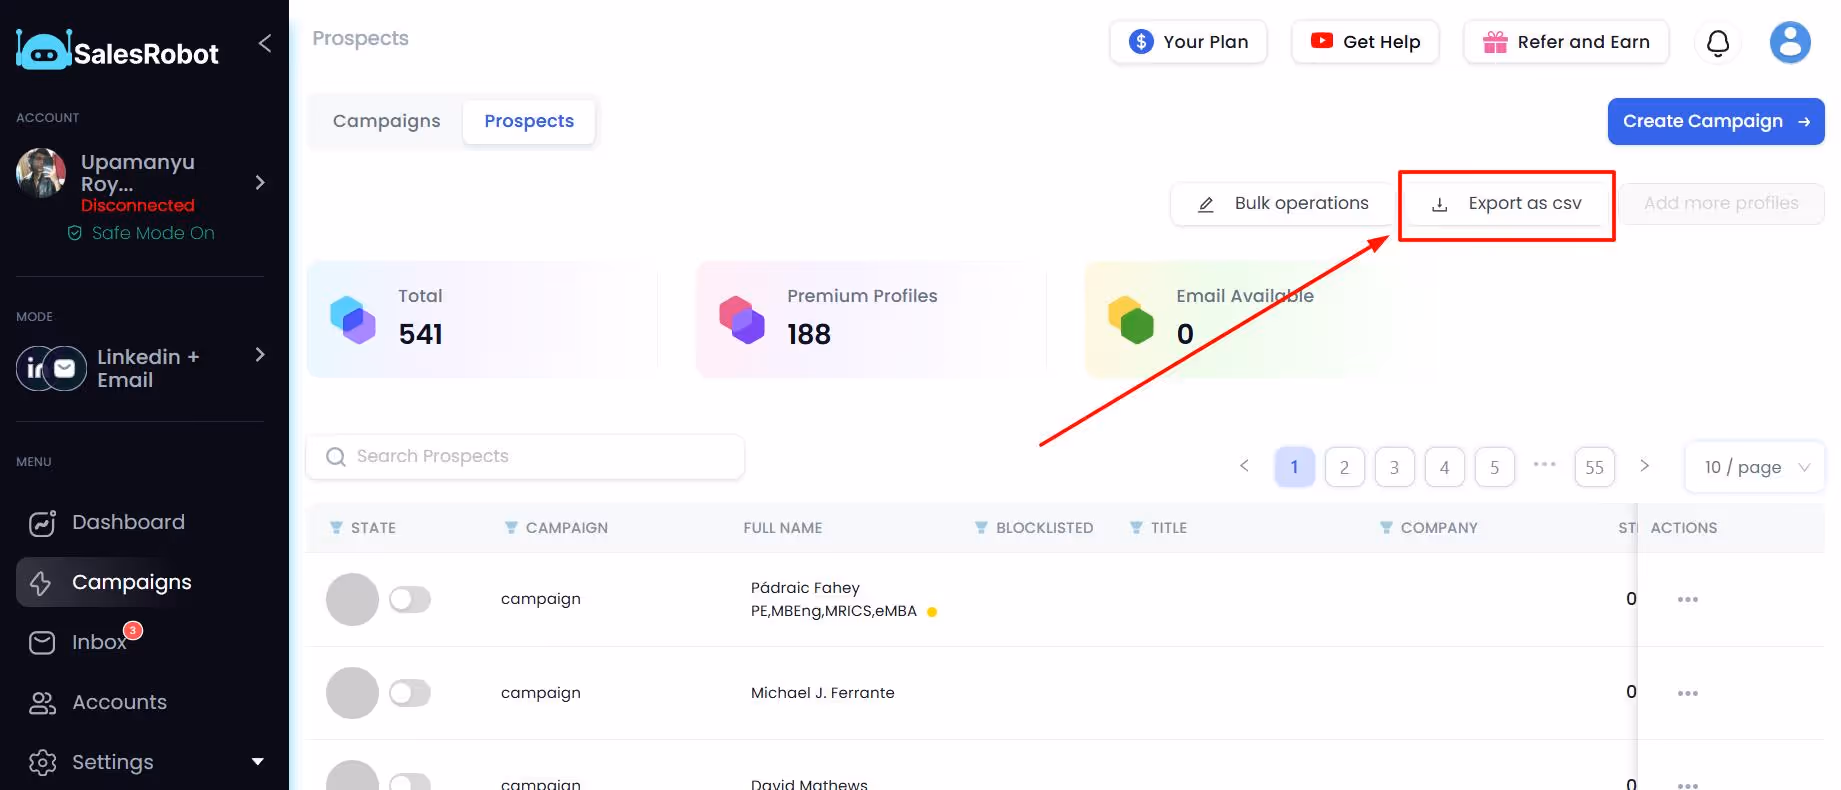Switch to the Prospects tab
1841x790 pixels.
(529, 121)
